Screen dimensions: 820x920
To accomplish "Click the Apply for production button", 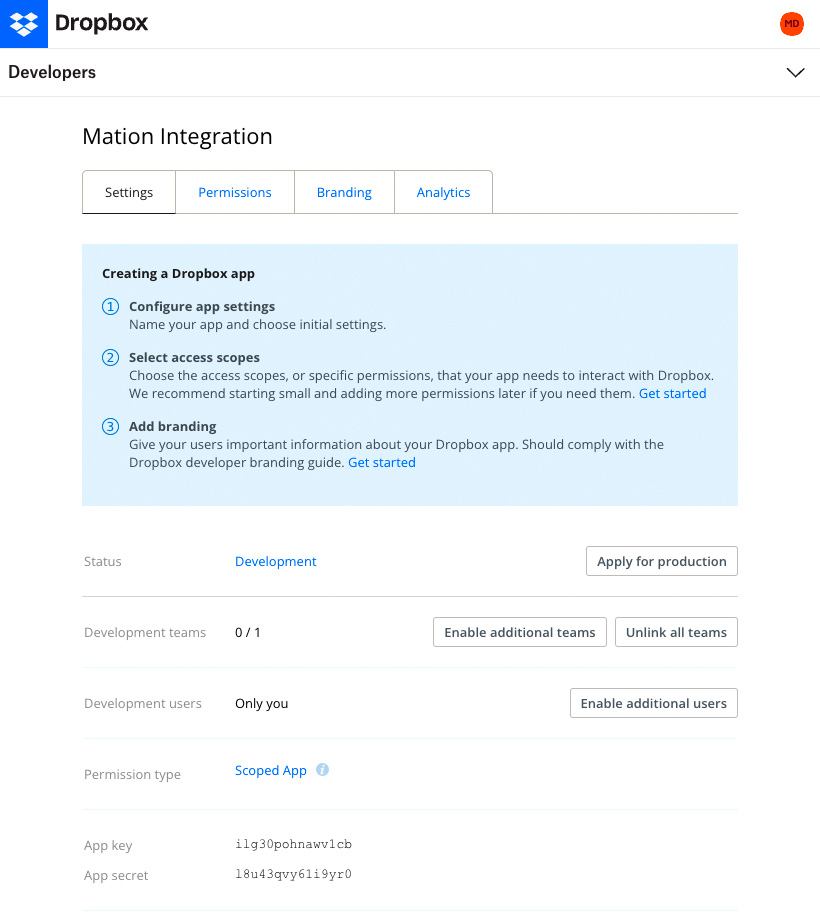I will coord(662,562).
